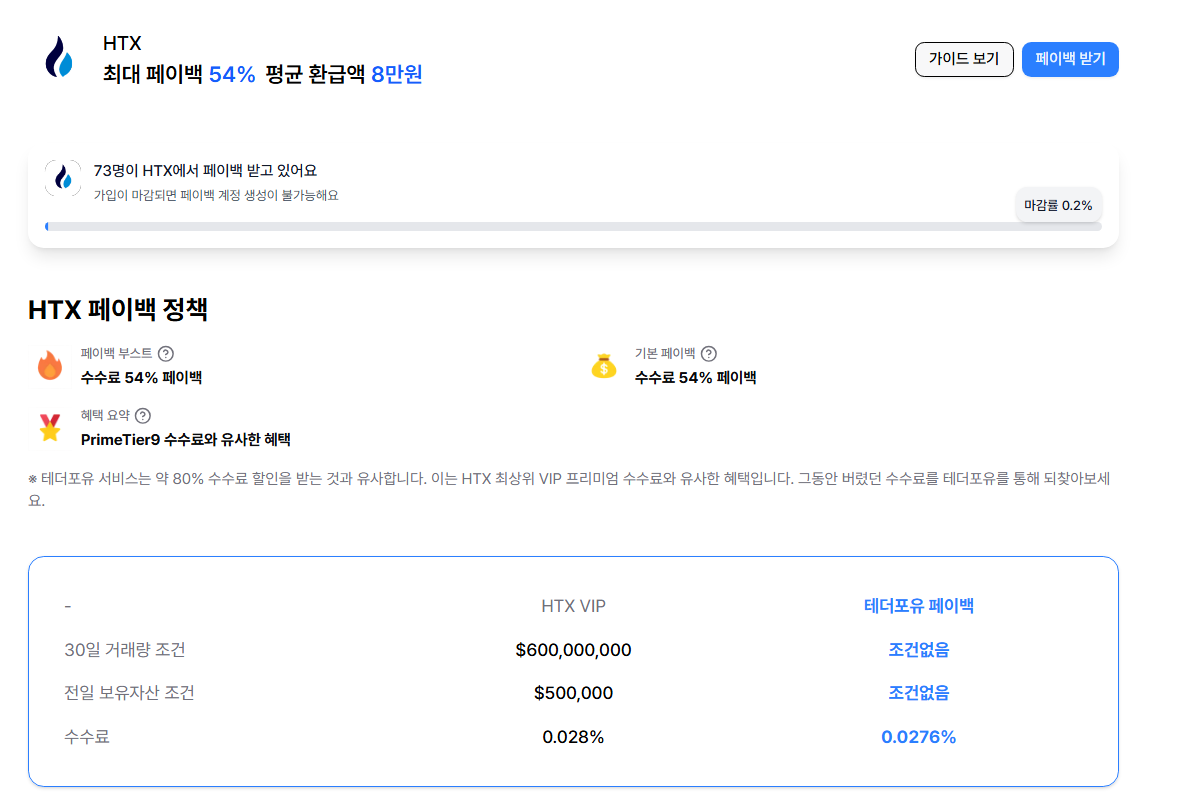Click 조건없음 in 30일 거래량 조건 row
Viewport: 1191px width, 803px height.
[x=918, y=650]
